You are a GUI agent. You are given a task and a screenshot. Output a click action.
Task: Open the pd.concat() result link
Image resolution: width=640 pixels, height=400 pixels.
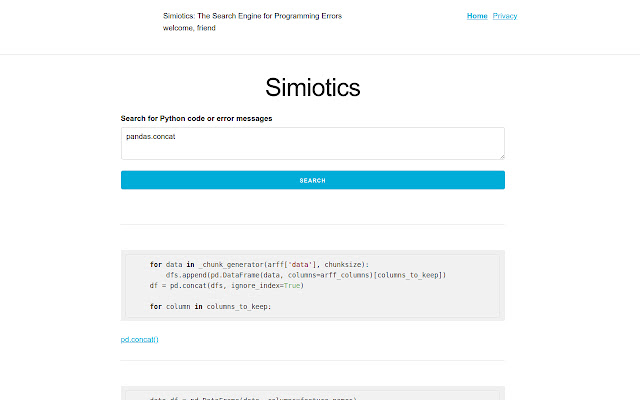pos(139,339)
